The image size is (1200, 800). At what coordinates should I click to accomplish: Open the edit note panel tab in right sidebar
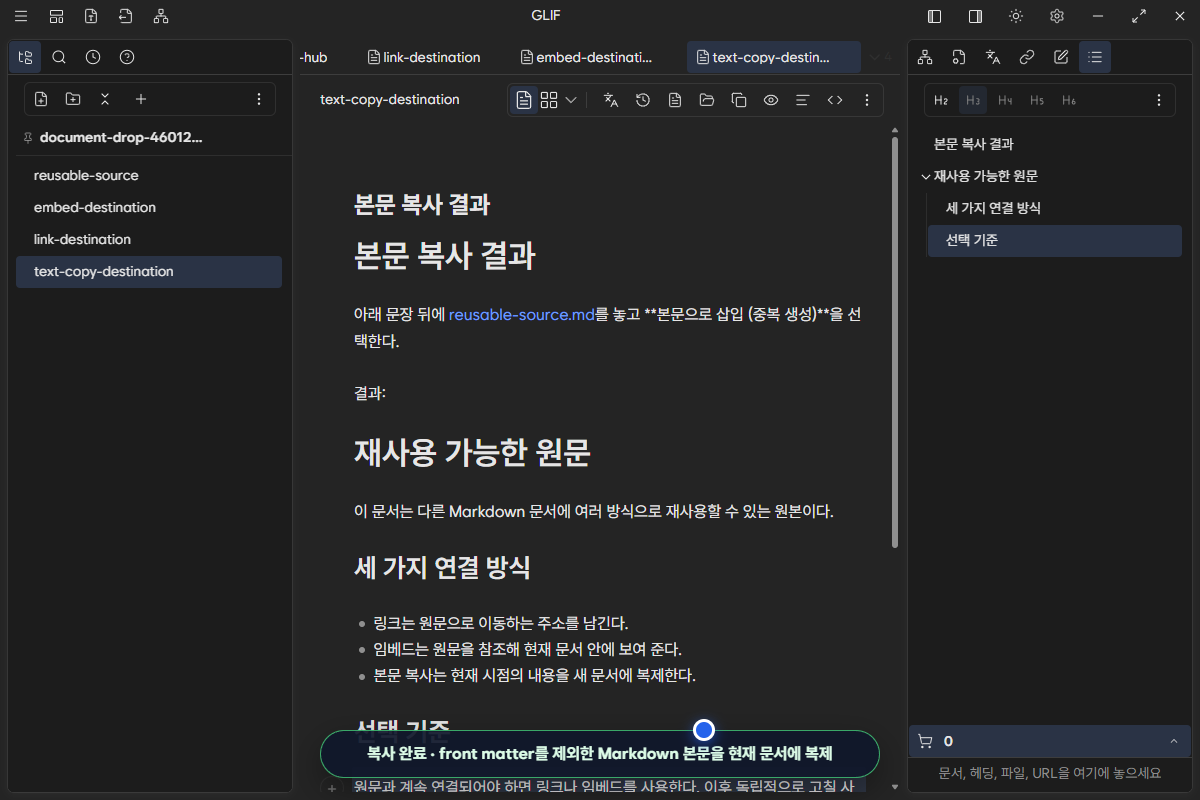(1061, 57)
